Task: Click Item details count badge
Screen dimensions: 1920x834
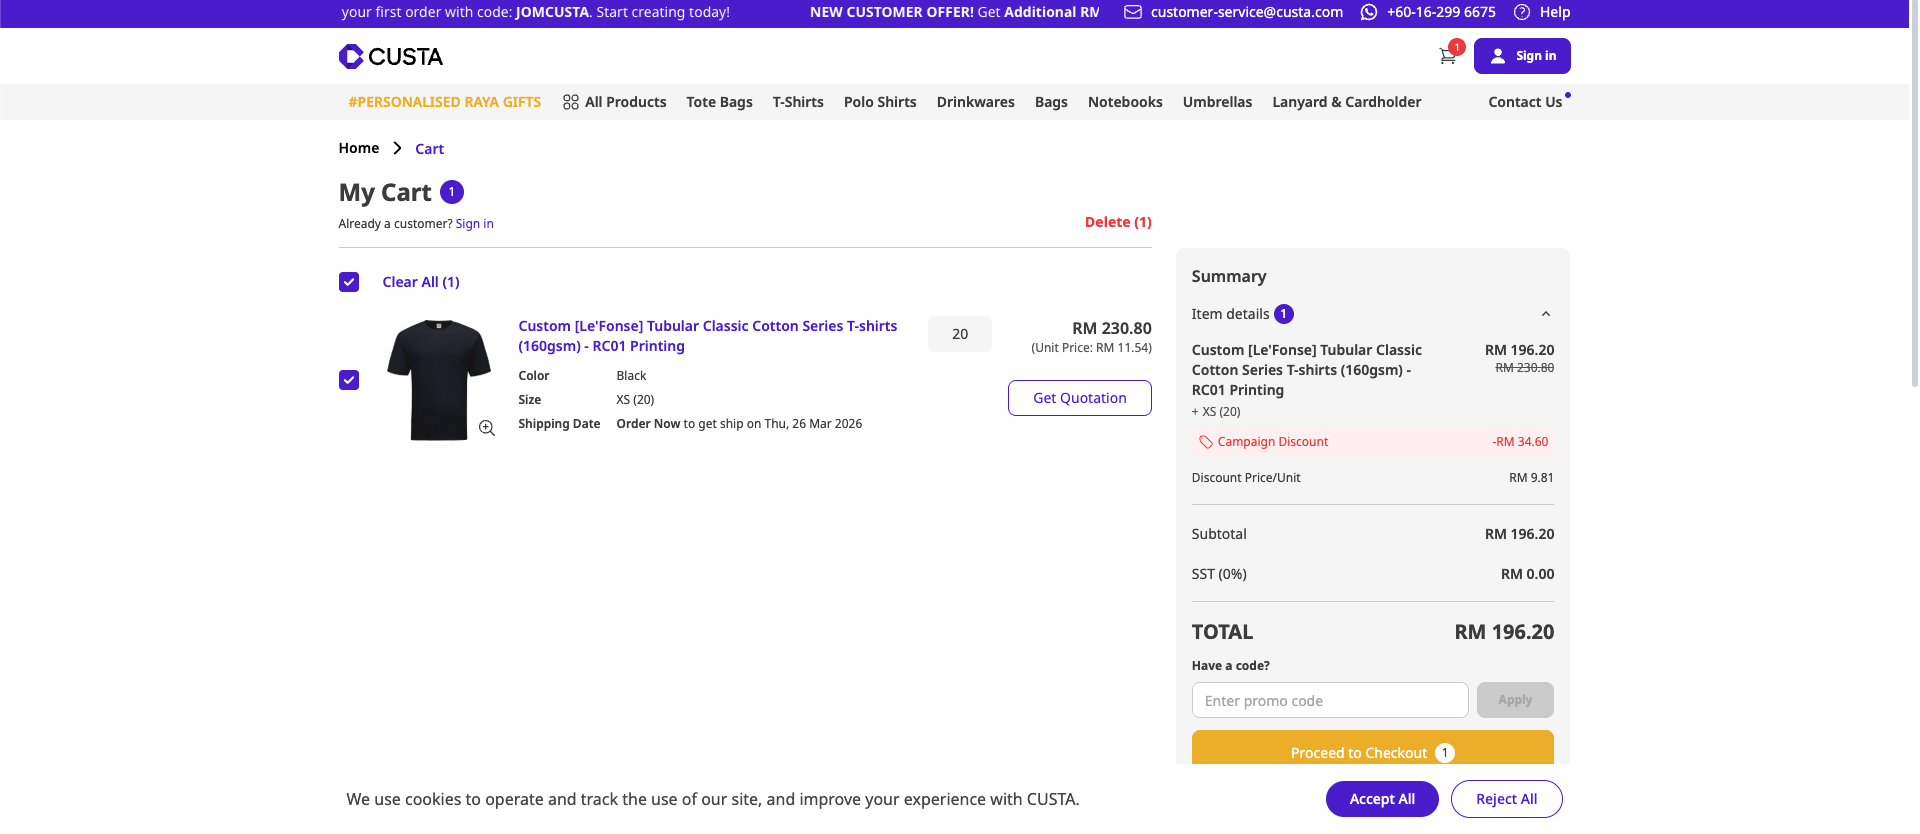Action: click(1284, 314)
